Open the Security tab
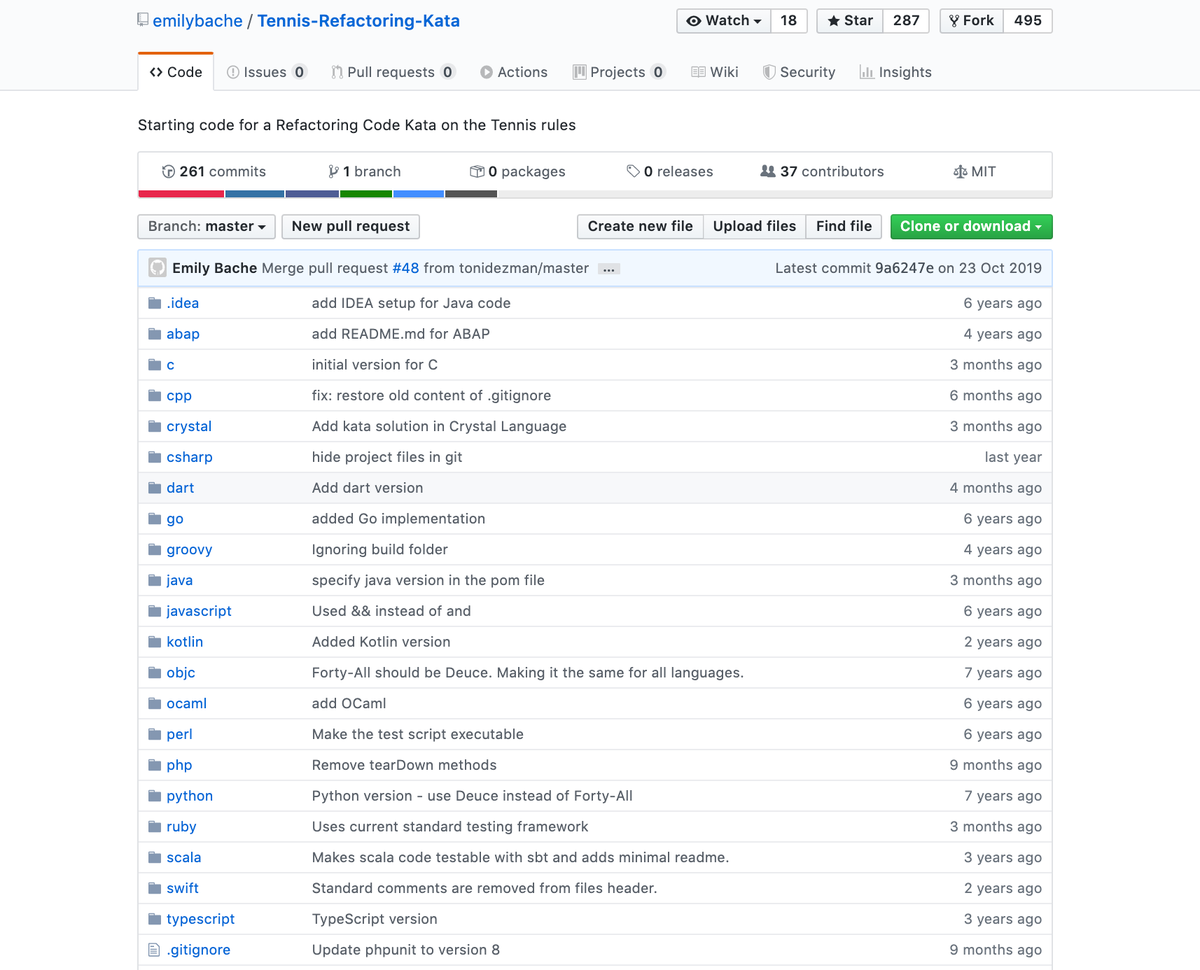 (798, 72)
